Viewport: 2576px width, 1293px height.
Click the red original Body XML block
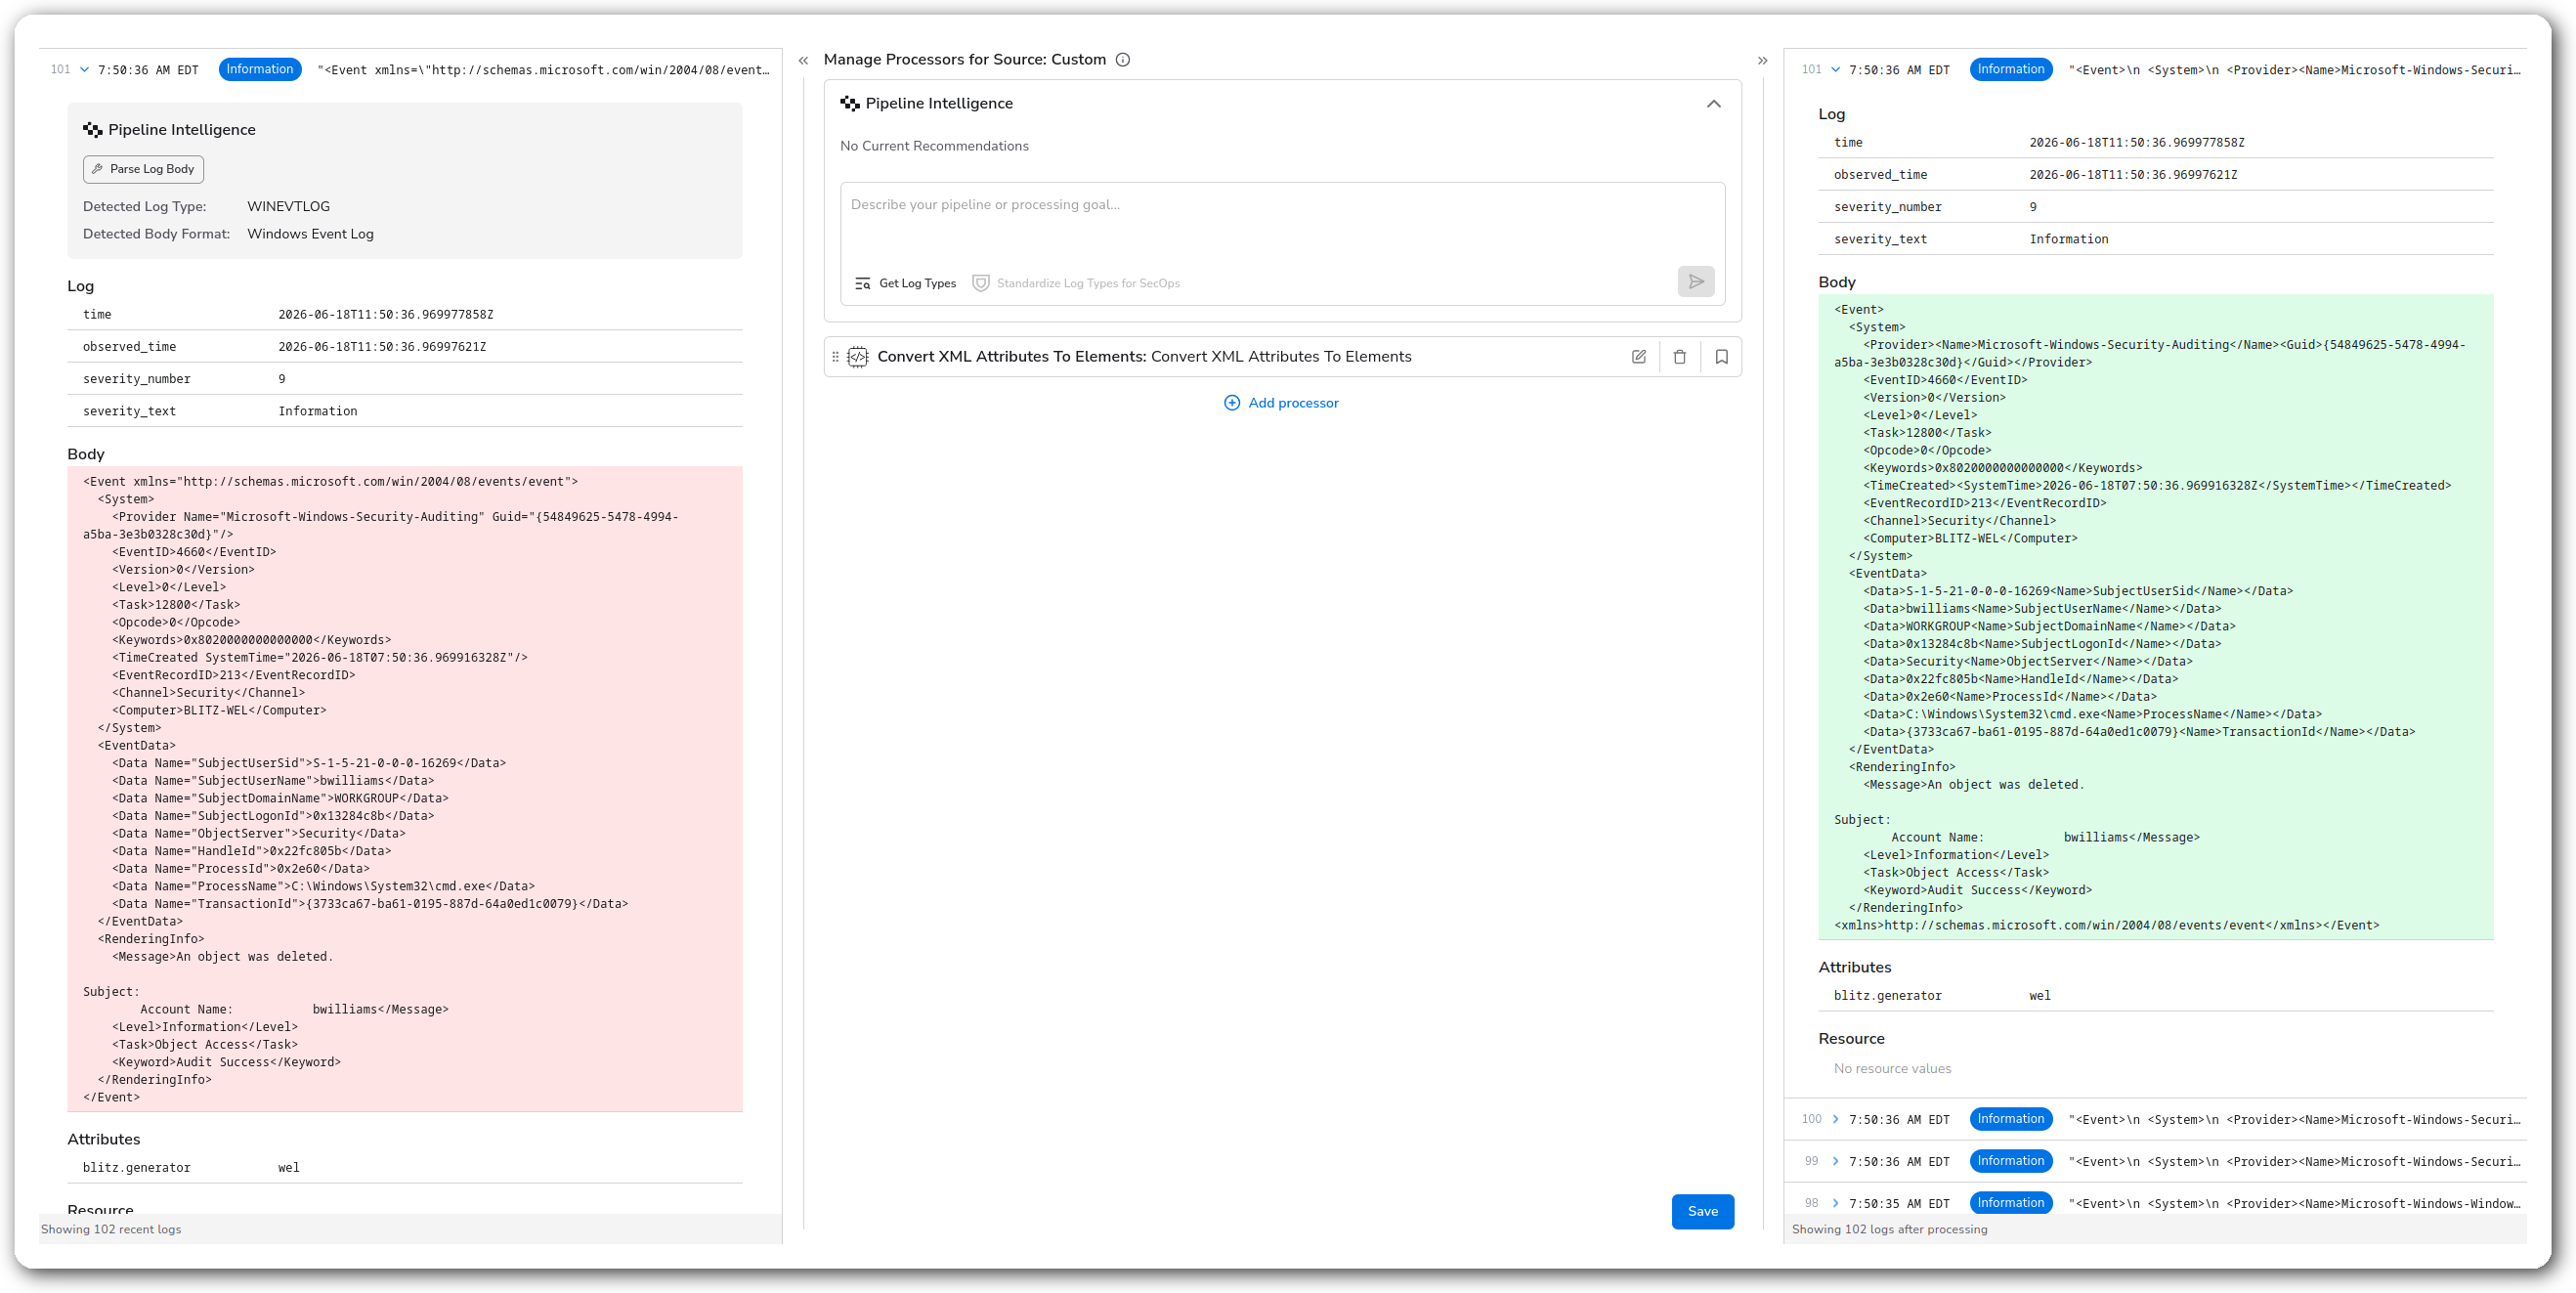coord(405,789)
